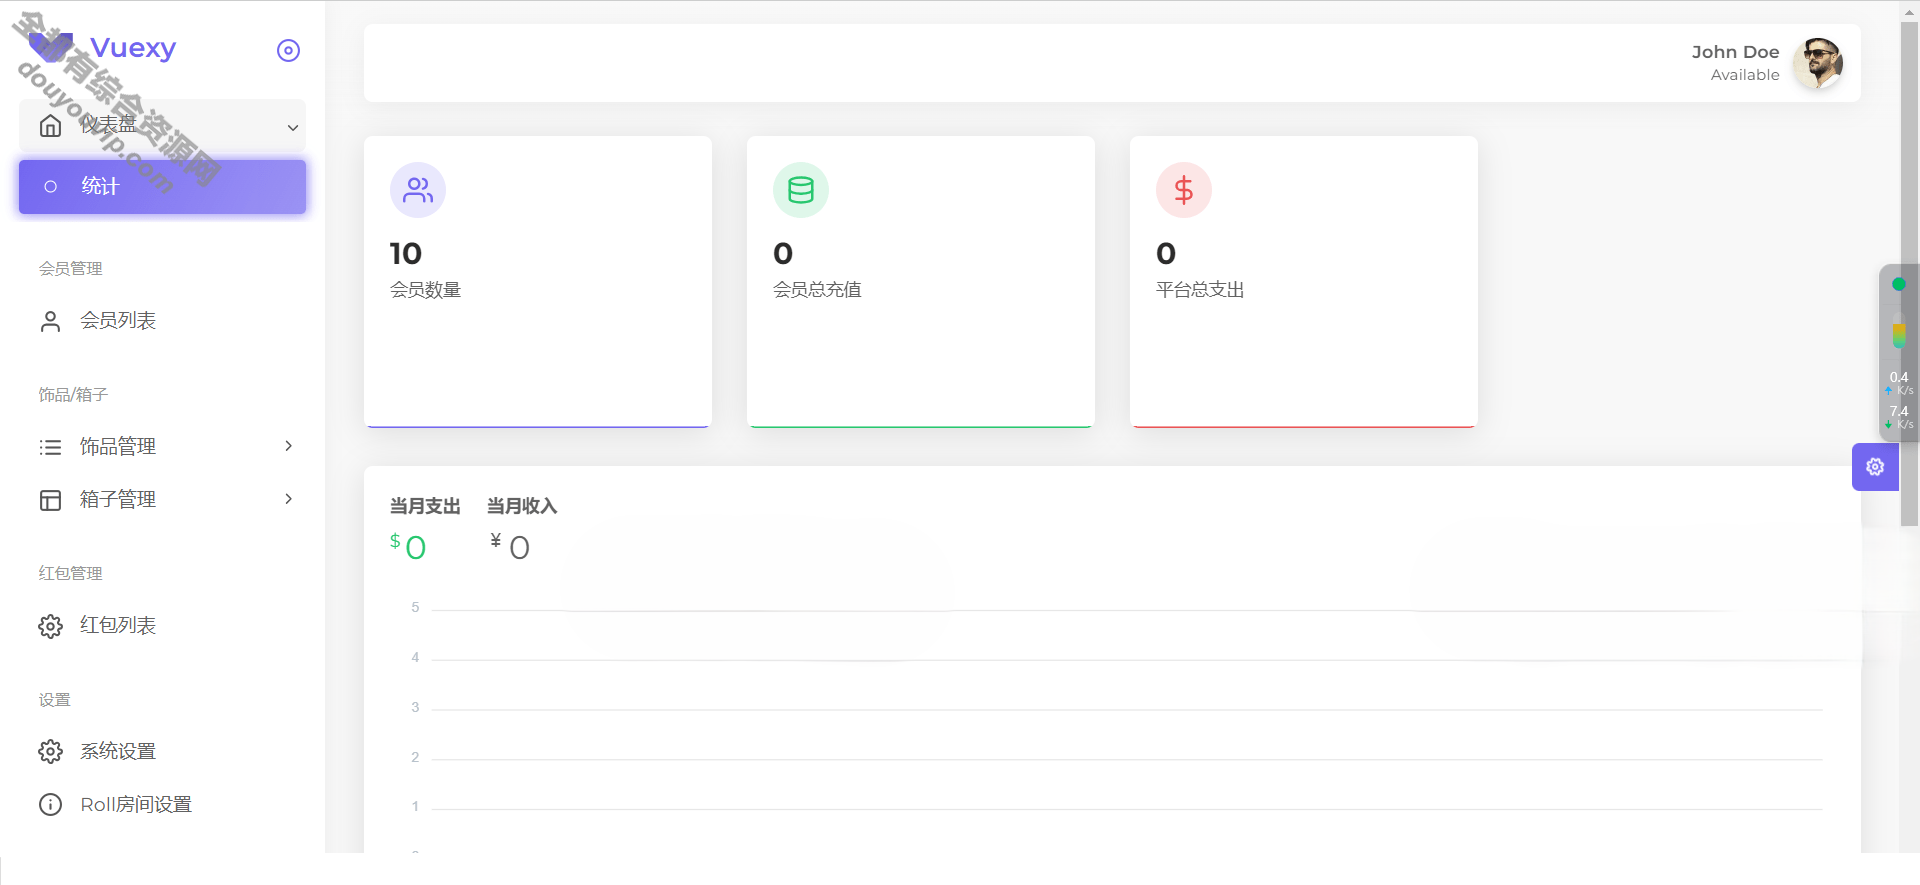Click the list icon beside 饰品管理
The image size is (1920, 885).
(x=50, y=447)
